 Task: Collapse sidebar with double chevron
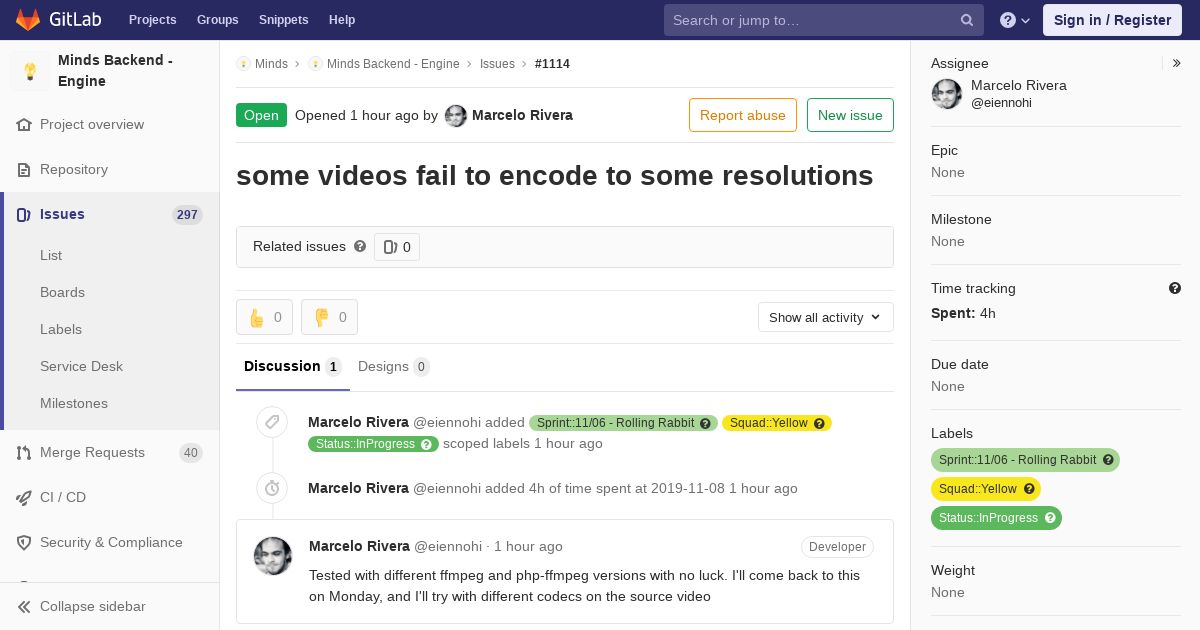click(x=24, y=607)
